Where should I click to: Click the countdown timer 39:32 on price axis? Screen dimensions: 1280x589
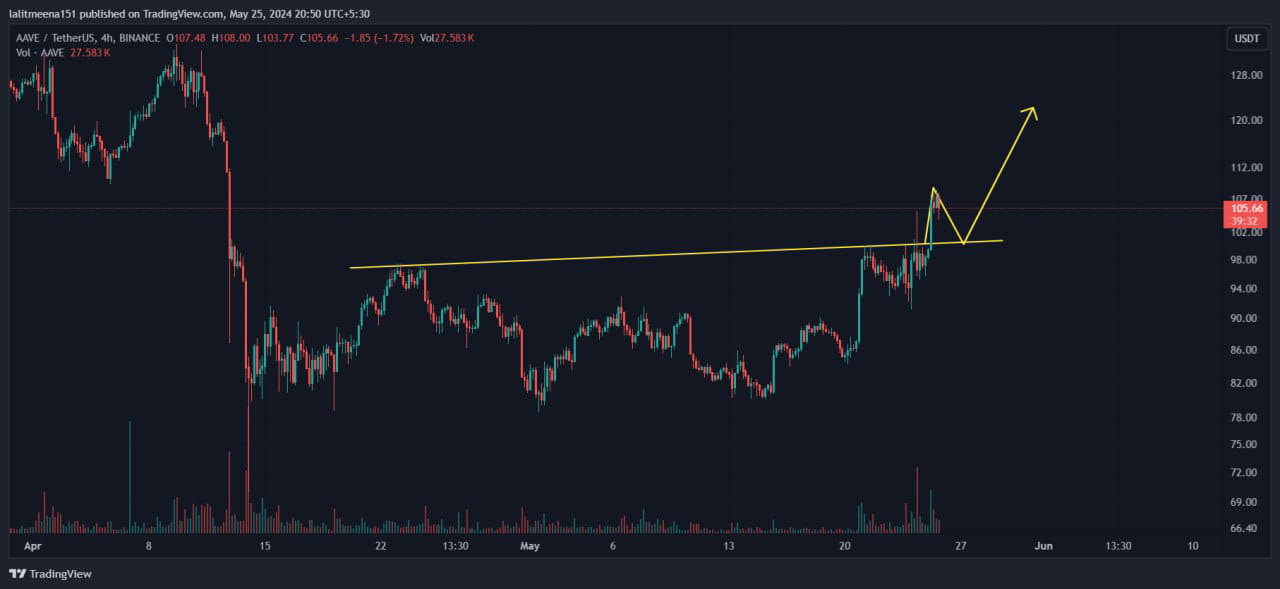pos(1245,220)
